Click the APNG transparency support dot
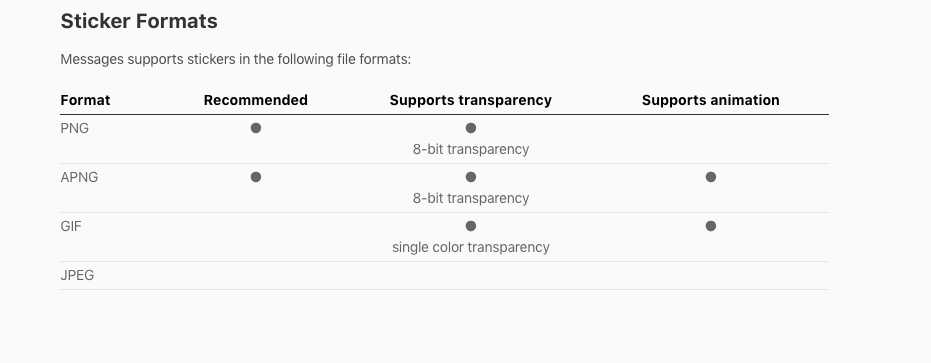This screenshot has width=931, height=363. pyautogui.click(x=471, y=177)
